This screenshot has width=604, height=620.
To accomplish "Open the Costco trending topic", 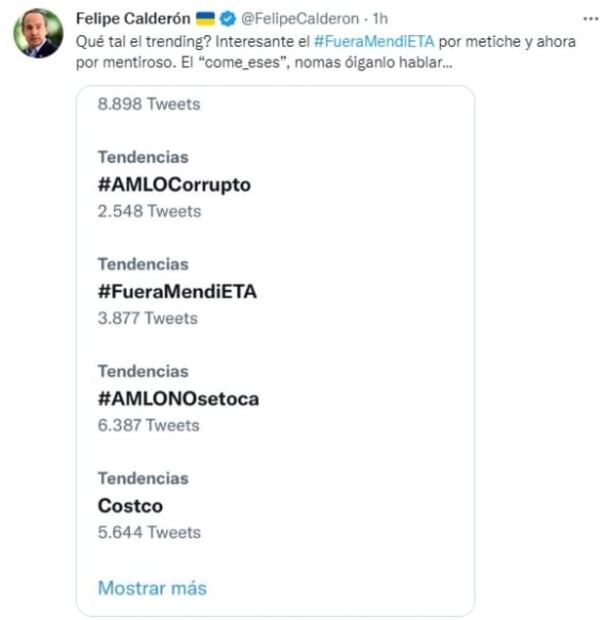I will click(x=130, y=505).
